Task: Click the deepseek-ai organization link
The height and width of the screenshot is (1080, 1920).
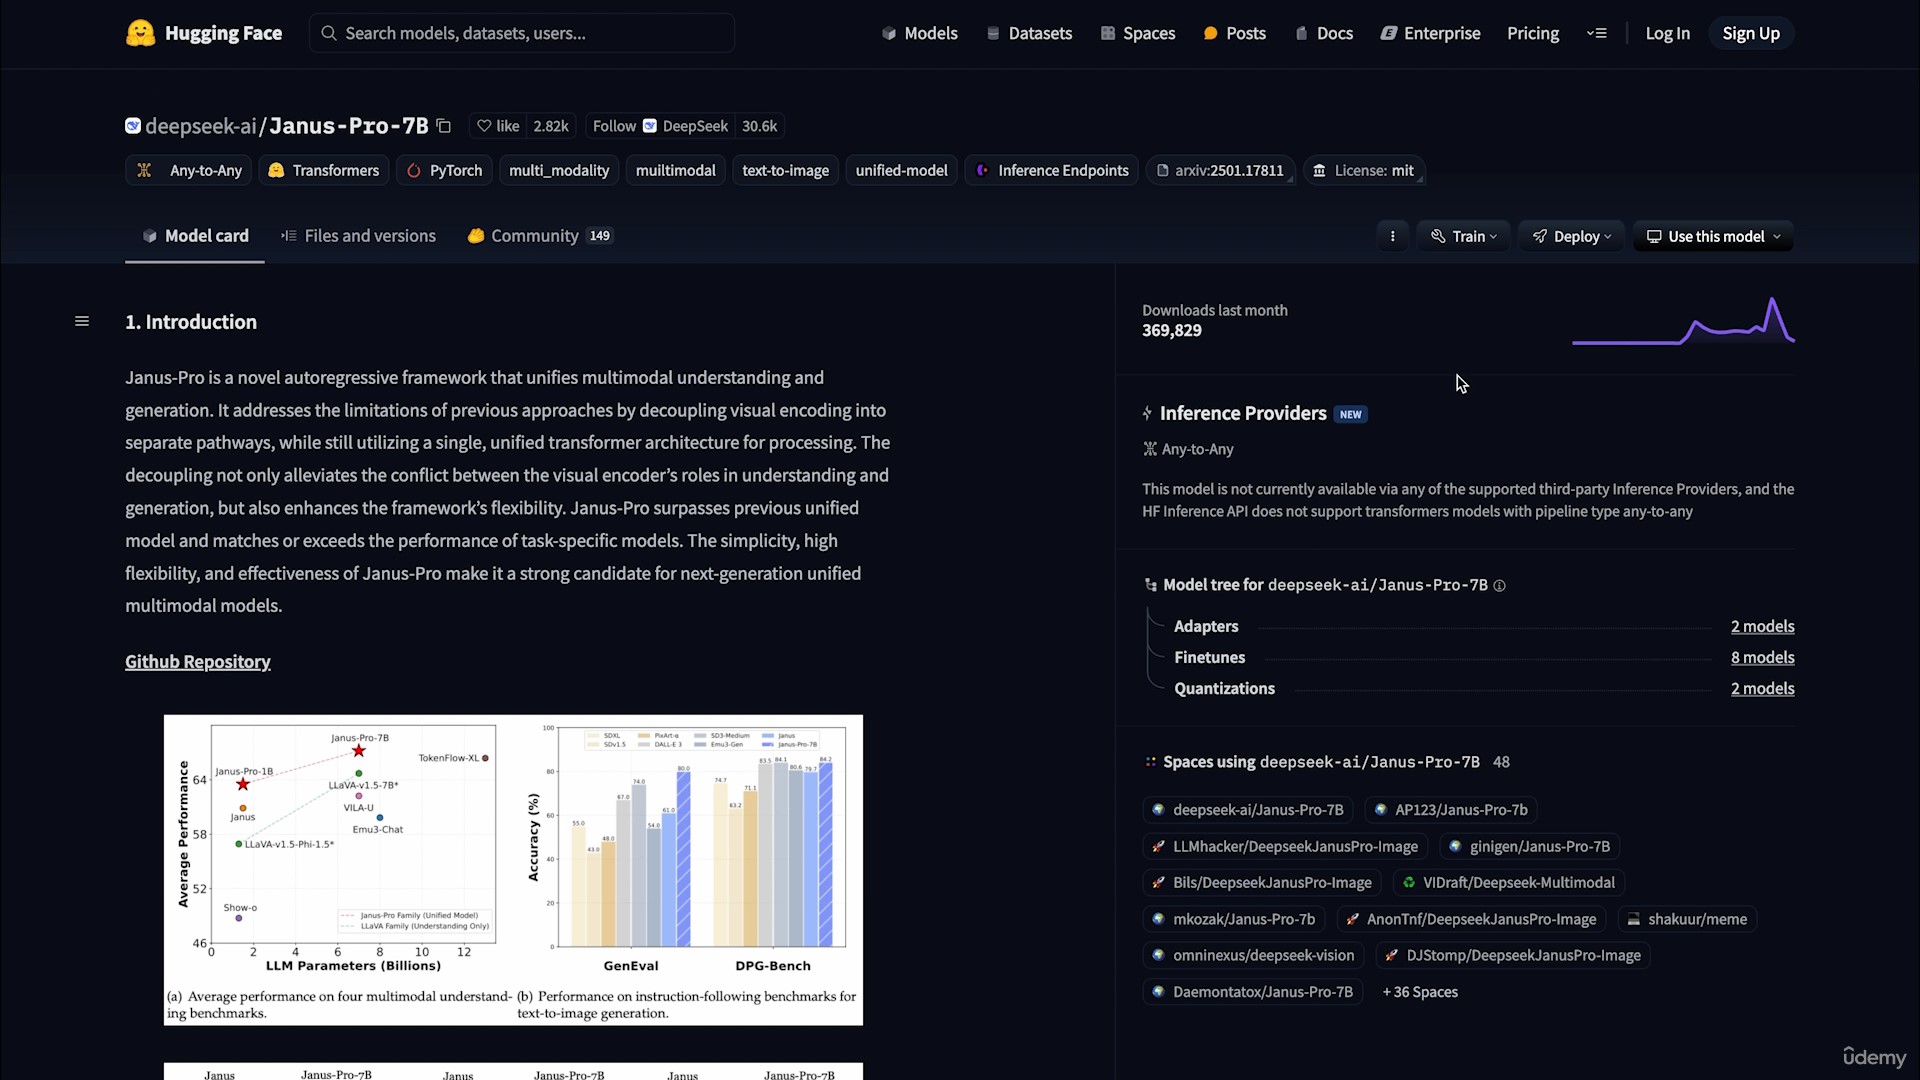Action: click(200, 126)
